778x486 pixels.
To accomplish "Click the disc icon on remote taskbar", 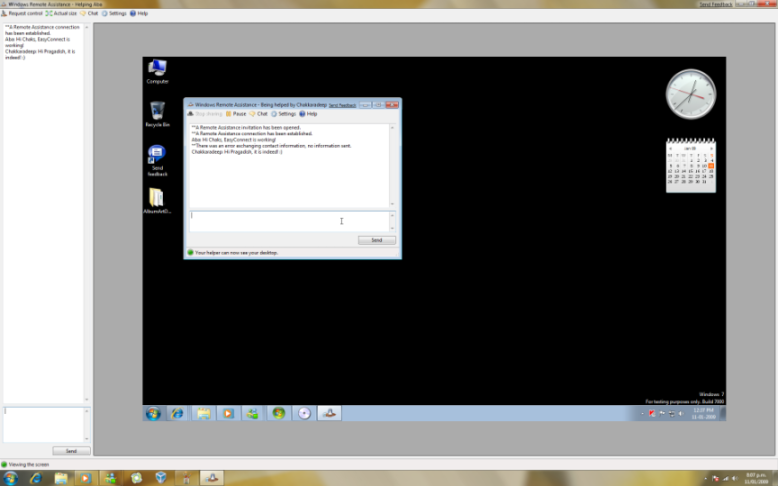I will [x=304, y=413].
